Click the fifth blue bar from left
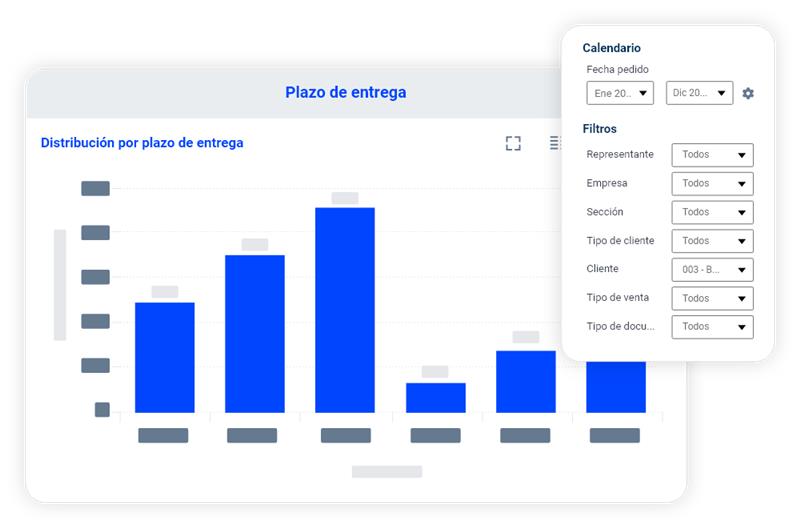 click(x=525, y=381)
